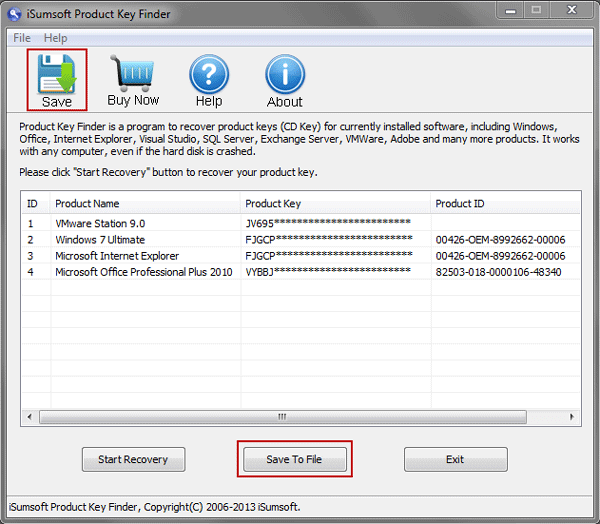Click the horizontal scrollbar thumb
This screenshot has height=524, width=600.
pos(283,416)
